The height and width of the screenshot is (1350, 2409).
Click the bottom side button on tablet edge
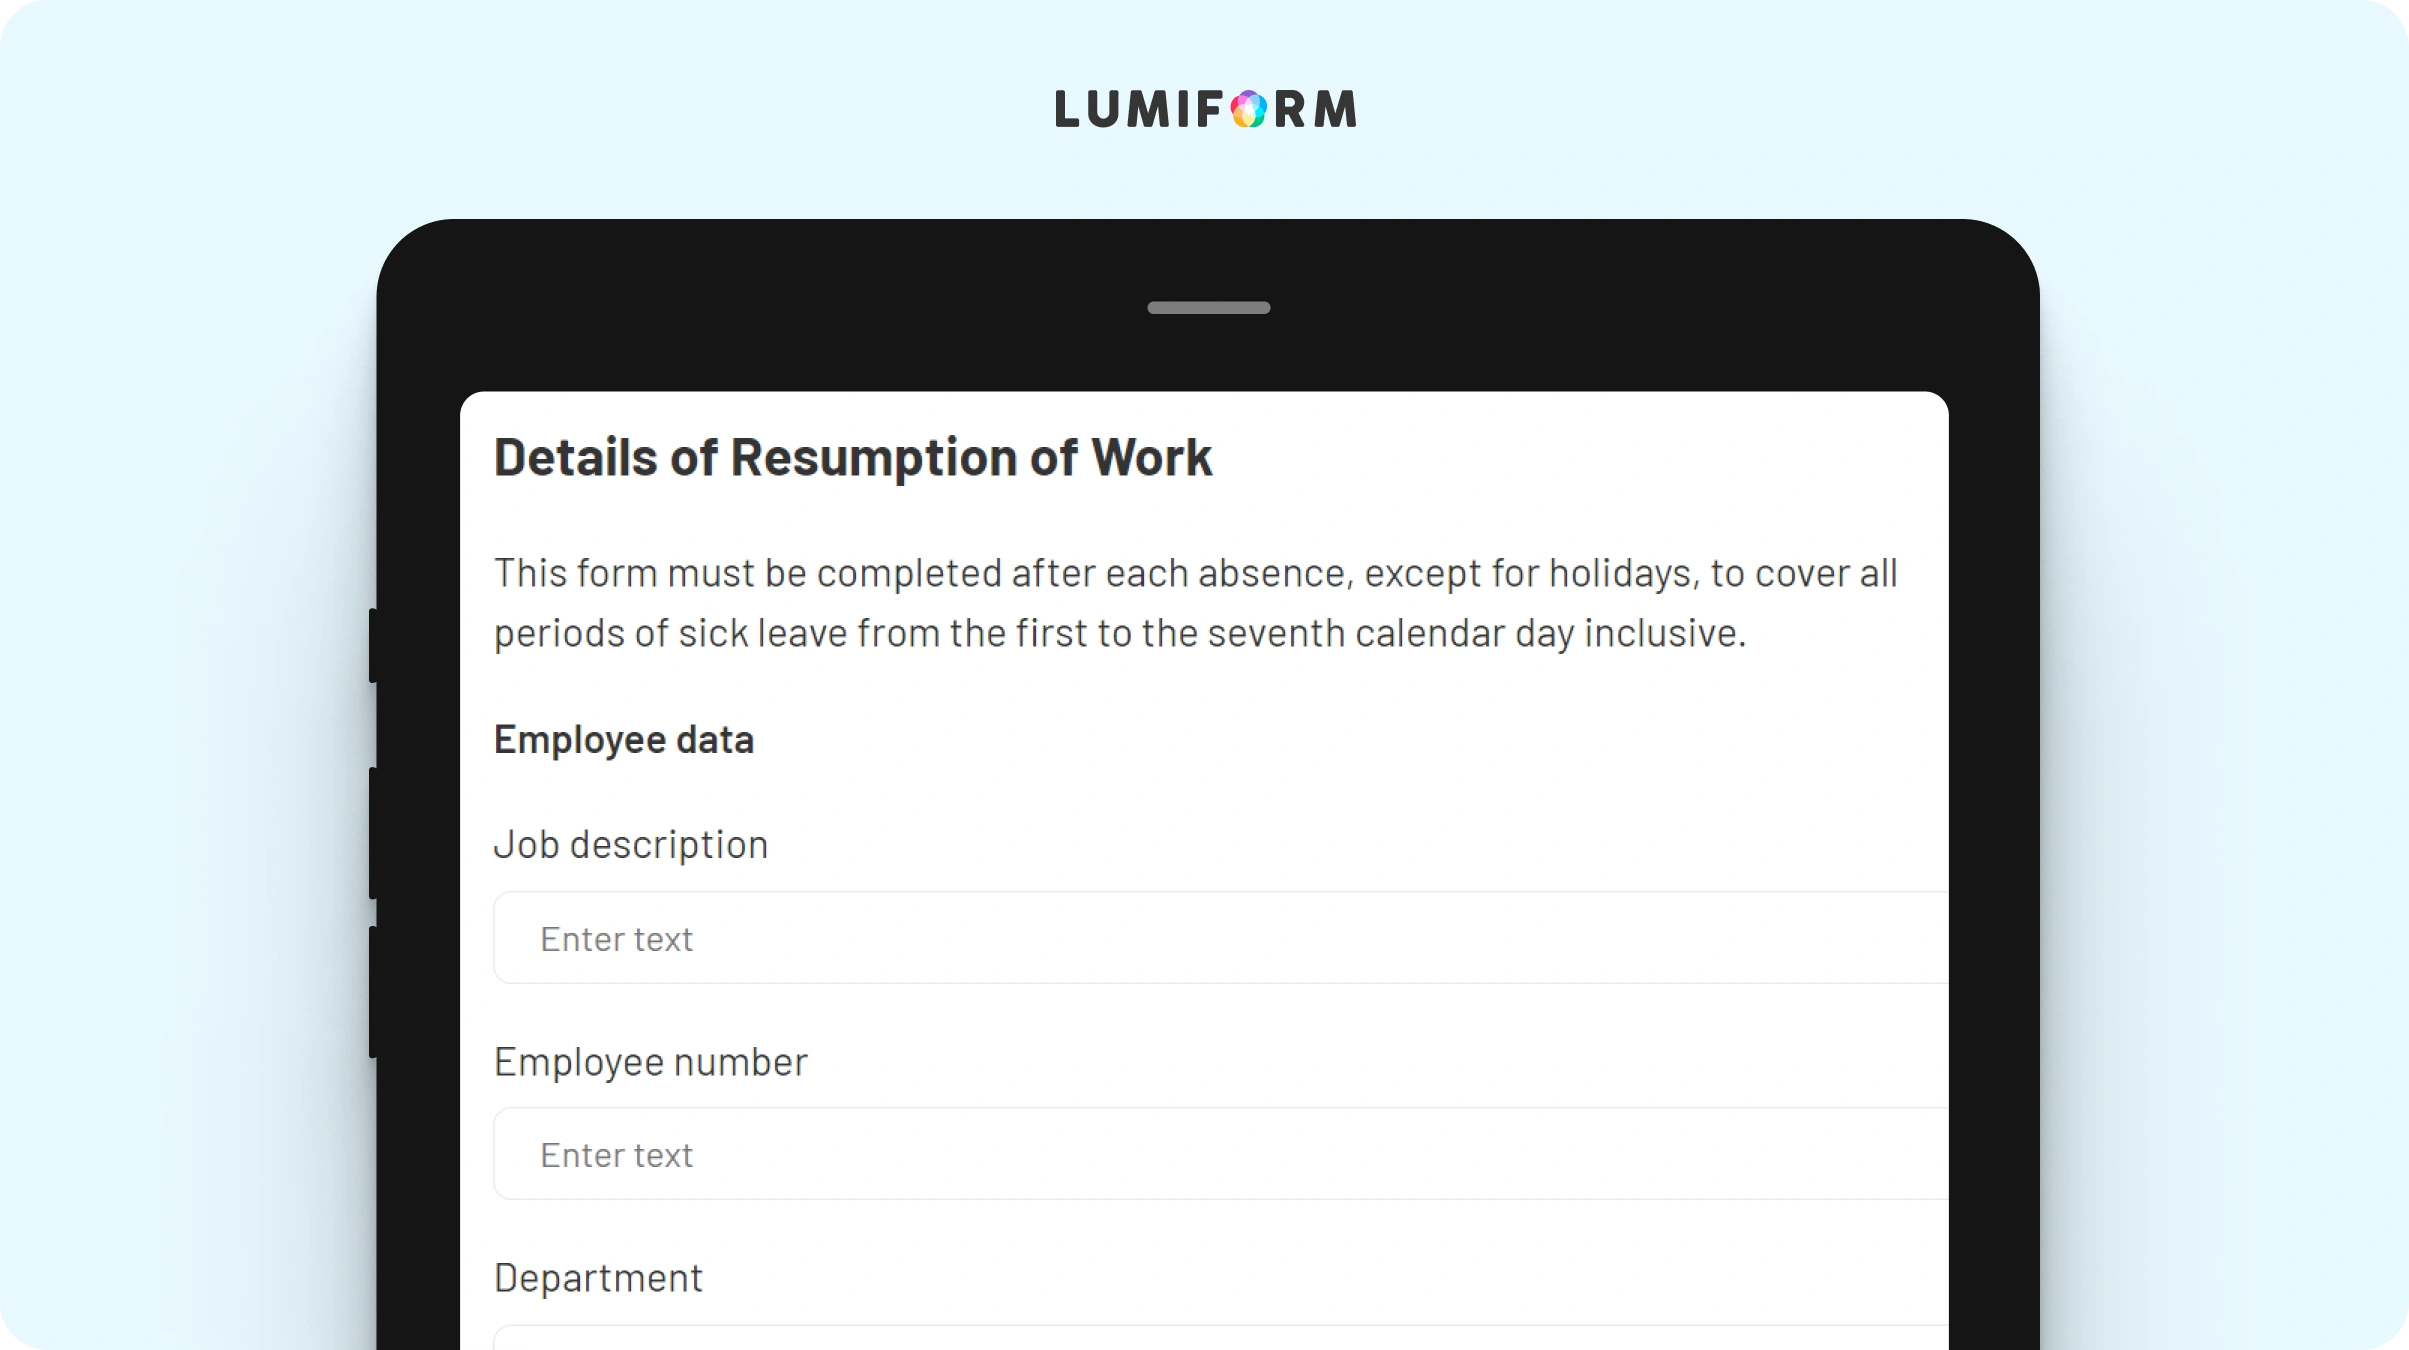pos(373,992)
